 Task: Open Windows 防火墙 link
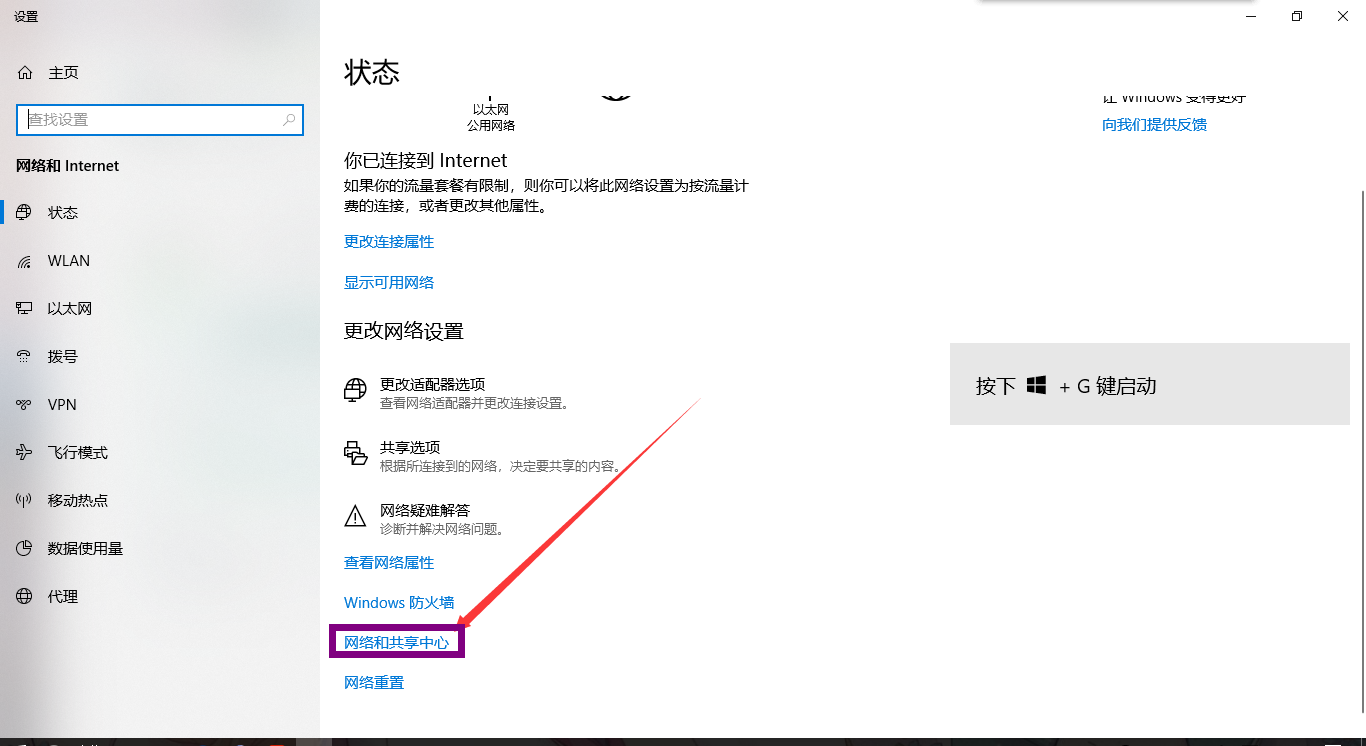click(x=399, y=603)
